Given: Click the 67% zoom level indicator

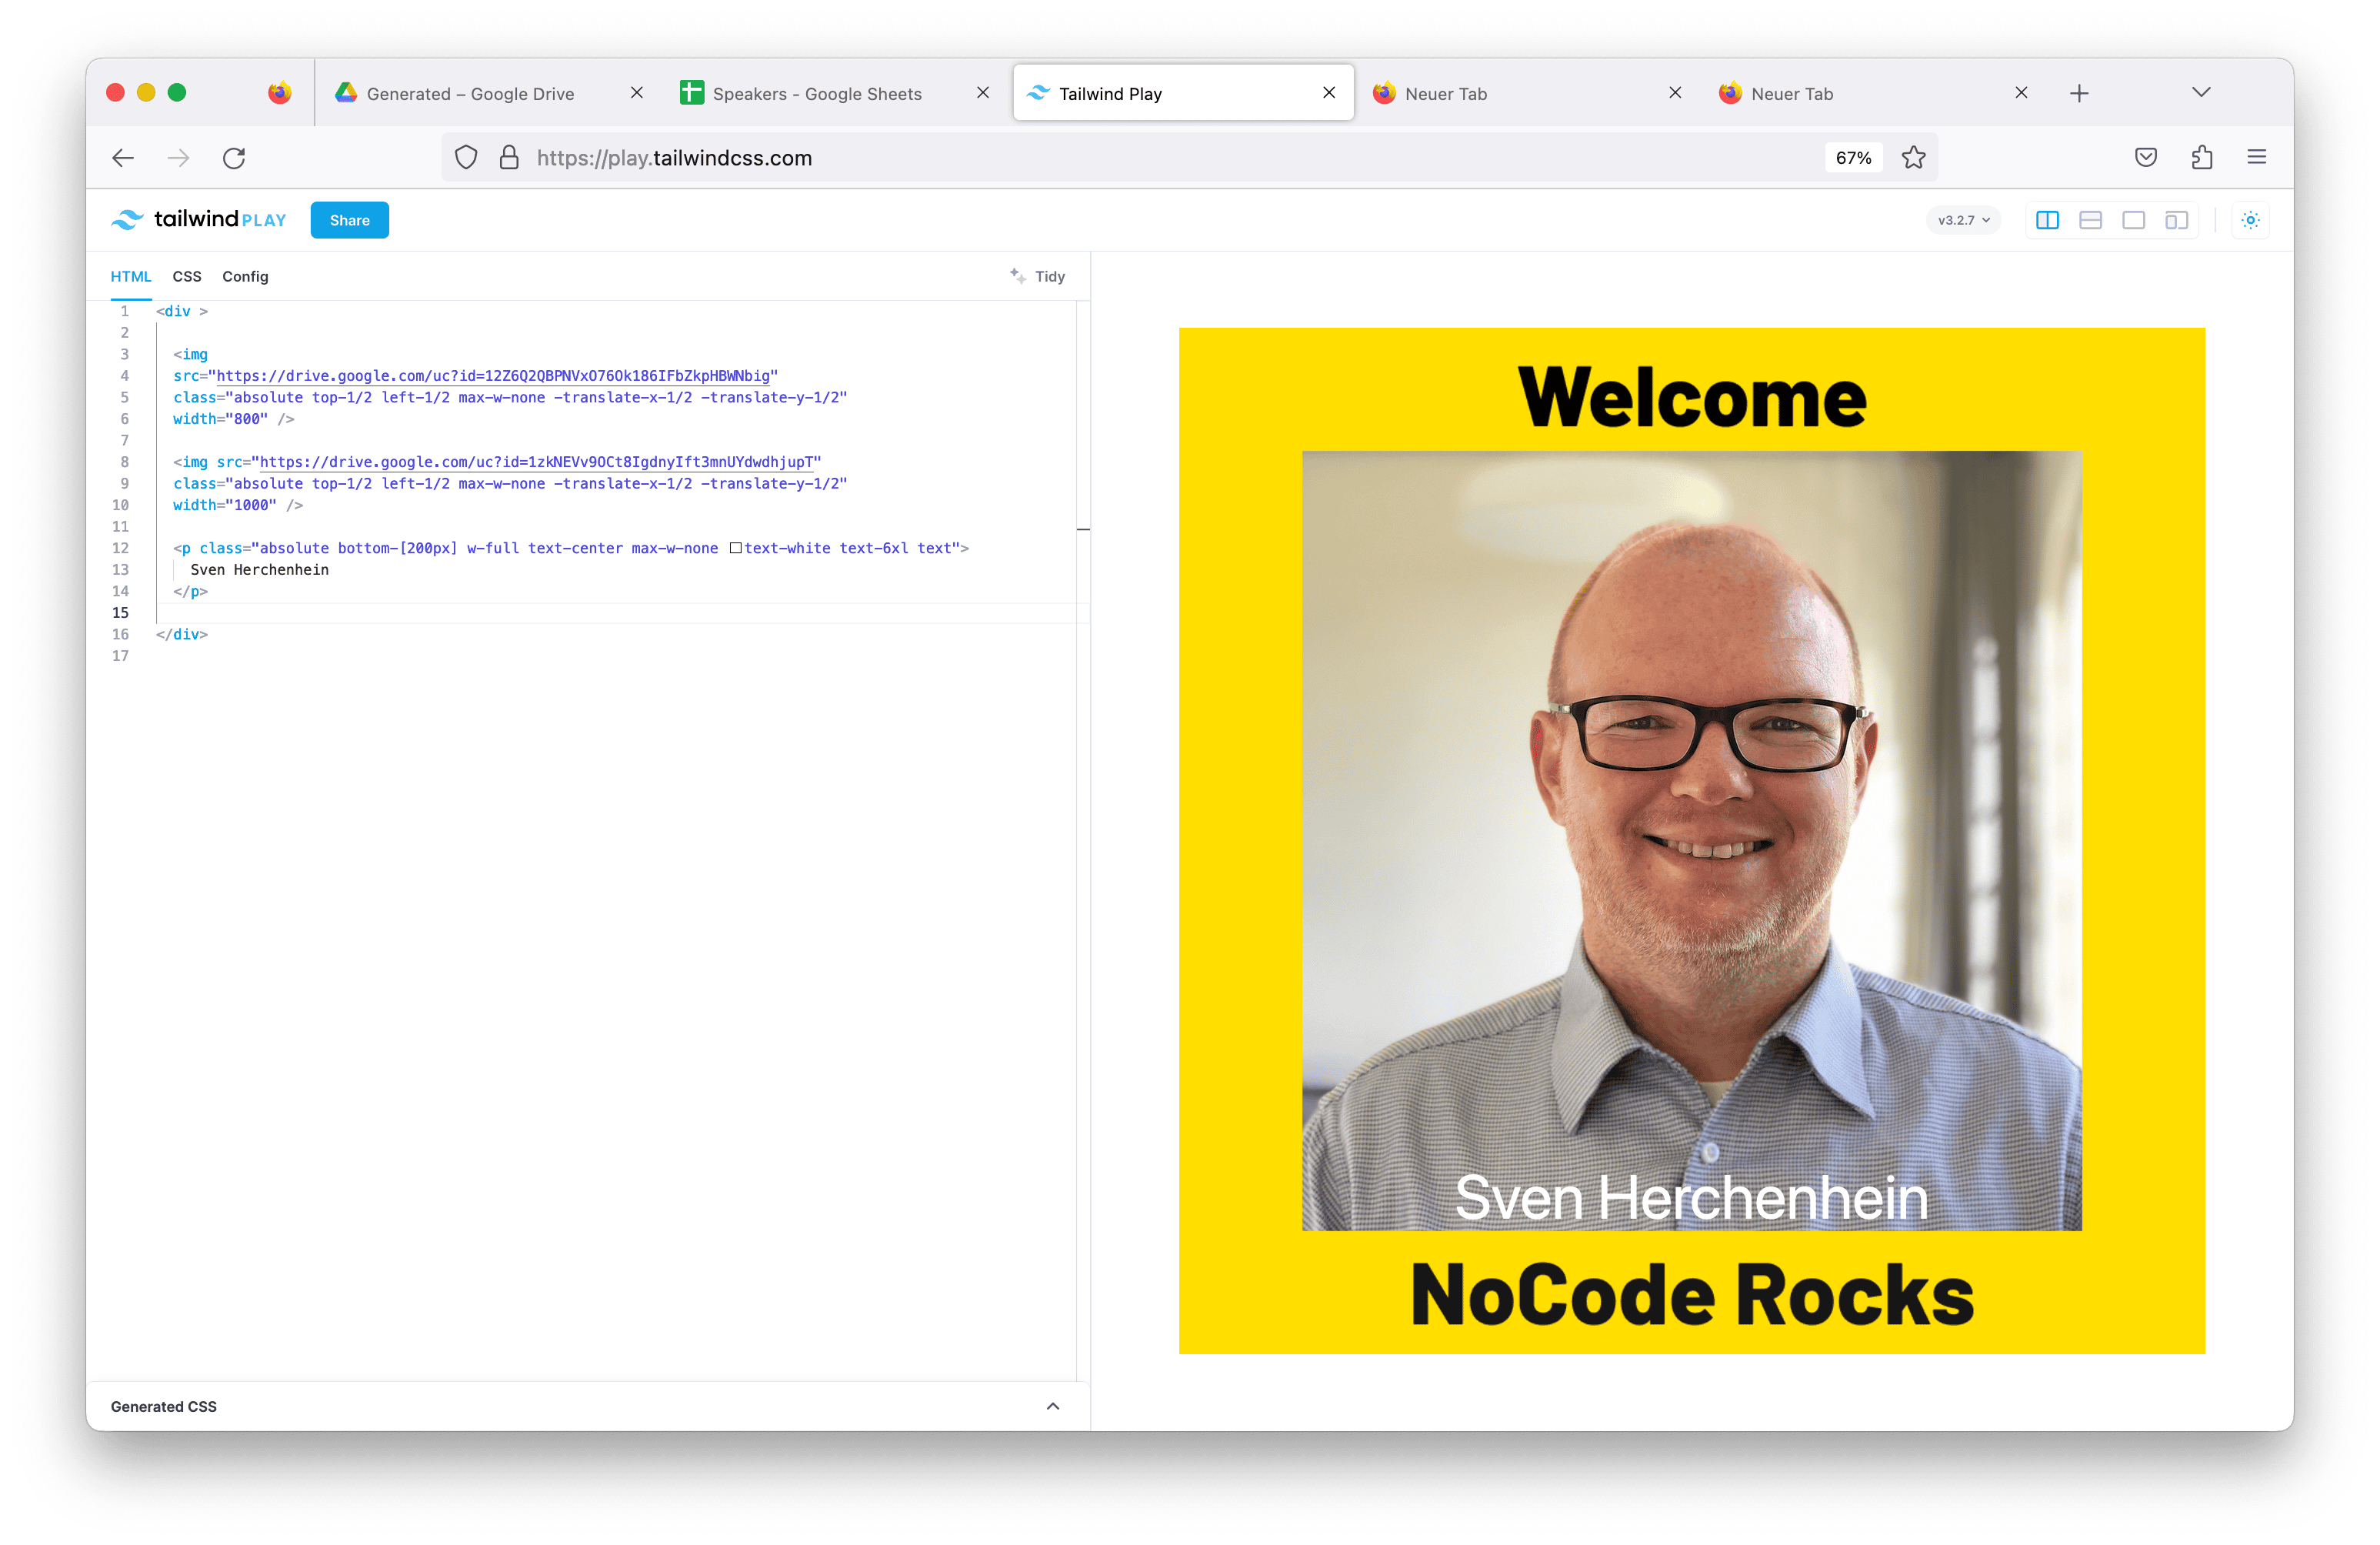Looking at the screenshot, I should coord(1853,158).
